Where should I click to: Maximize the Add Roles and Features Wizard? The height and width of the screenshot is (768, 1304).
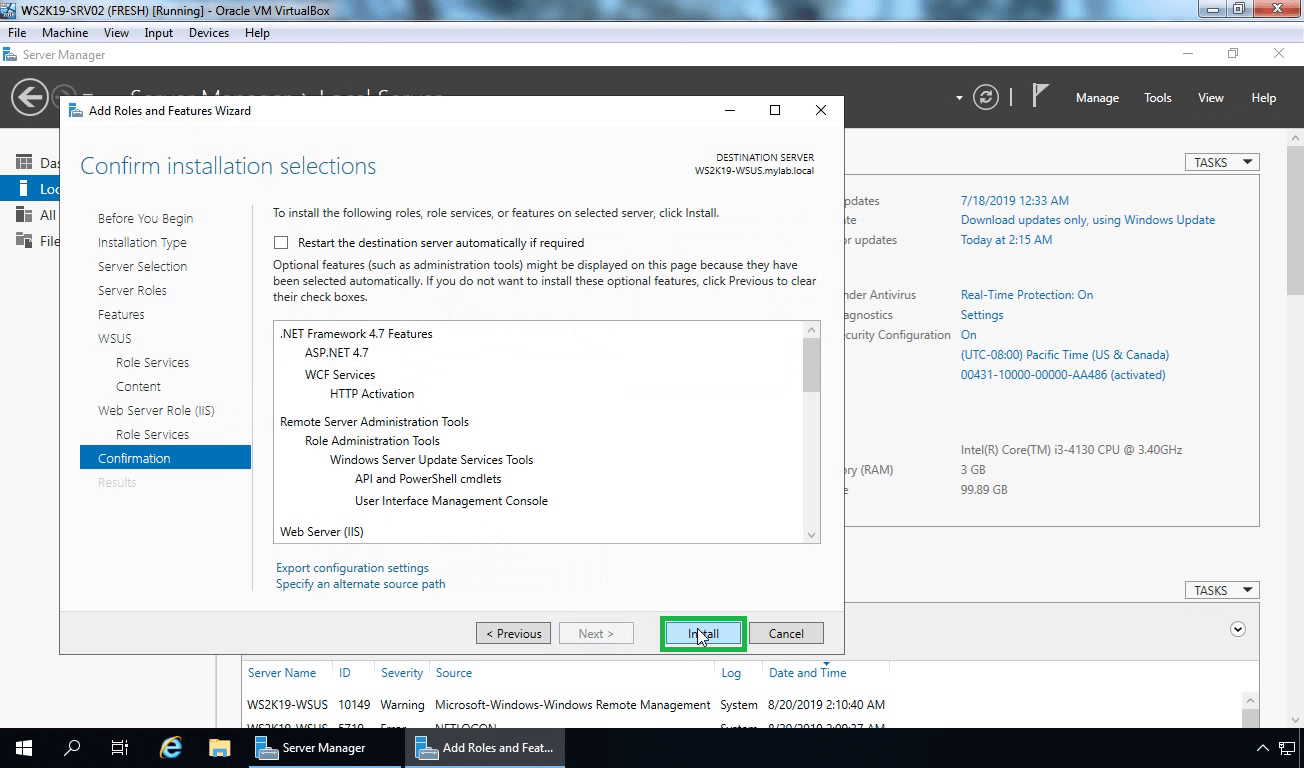pos(774,110)
